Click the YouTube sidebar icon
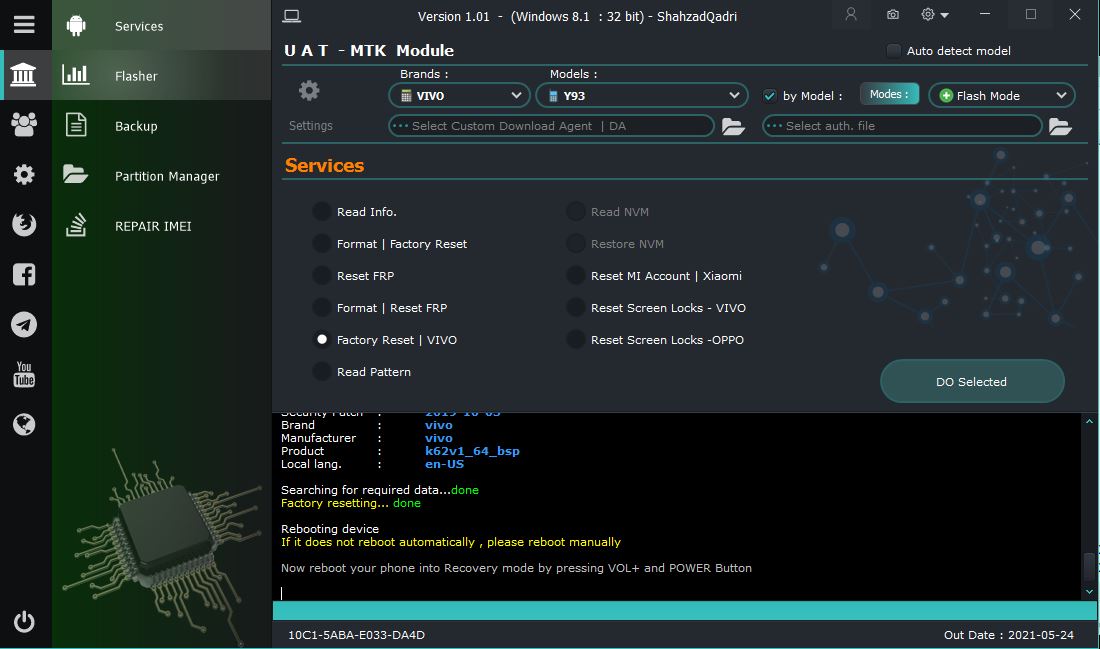The image size is (1100, 649). (24, 375)
